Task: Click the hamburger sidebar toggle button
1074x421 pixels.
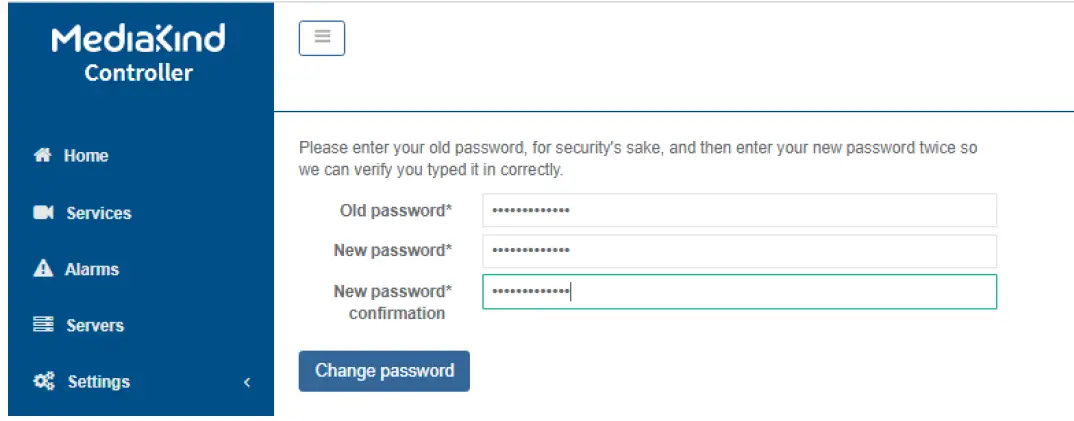Action: 322,38
